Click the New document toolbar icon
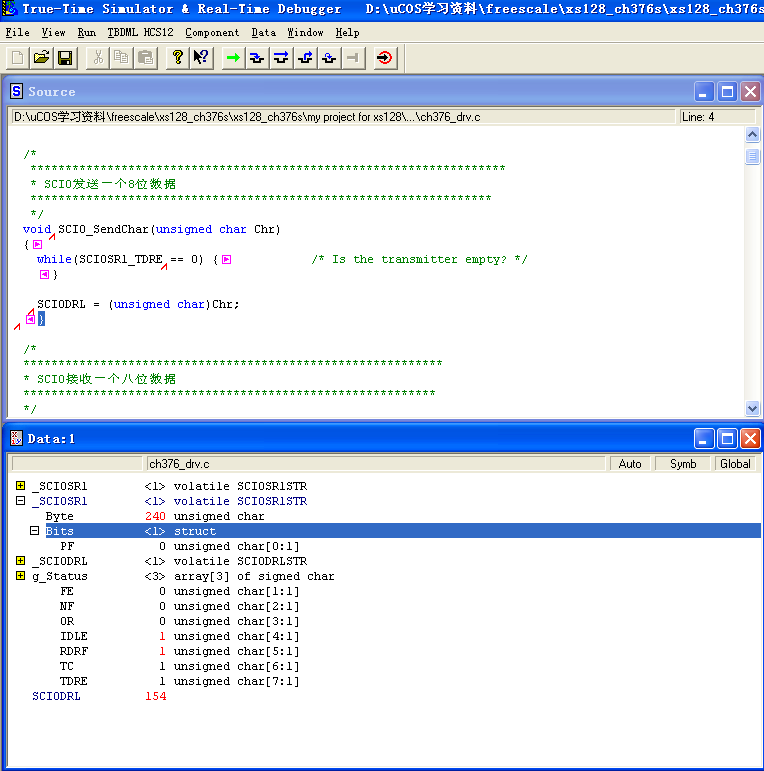This screenshot has height=771, width=764. (x=18, y=58)
